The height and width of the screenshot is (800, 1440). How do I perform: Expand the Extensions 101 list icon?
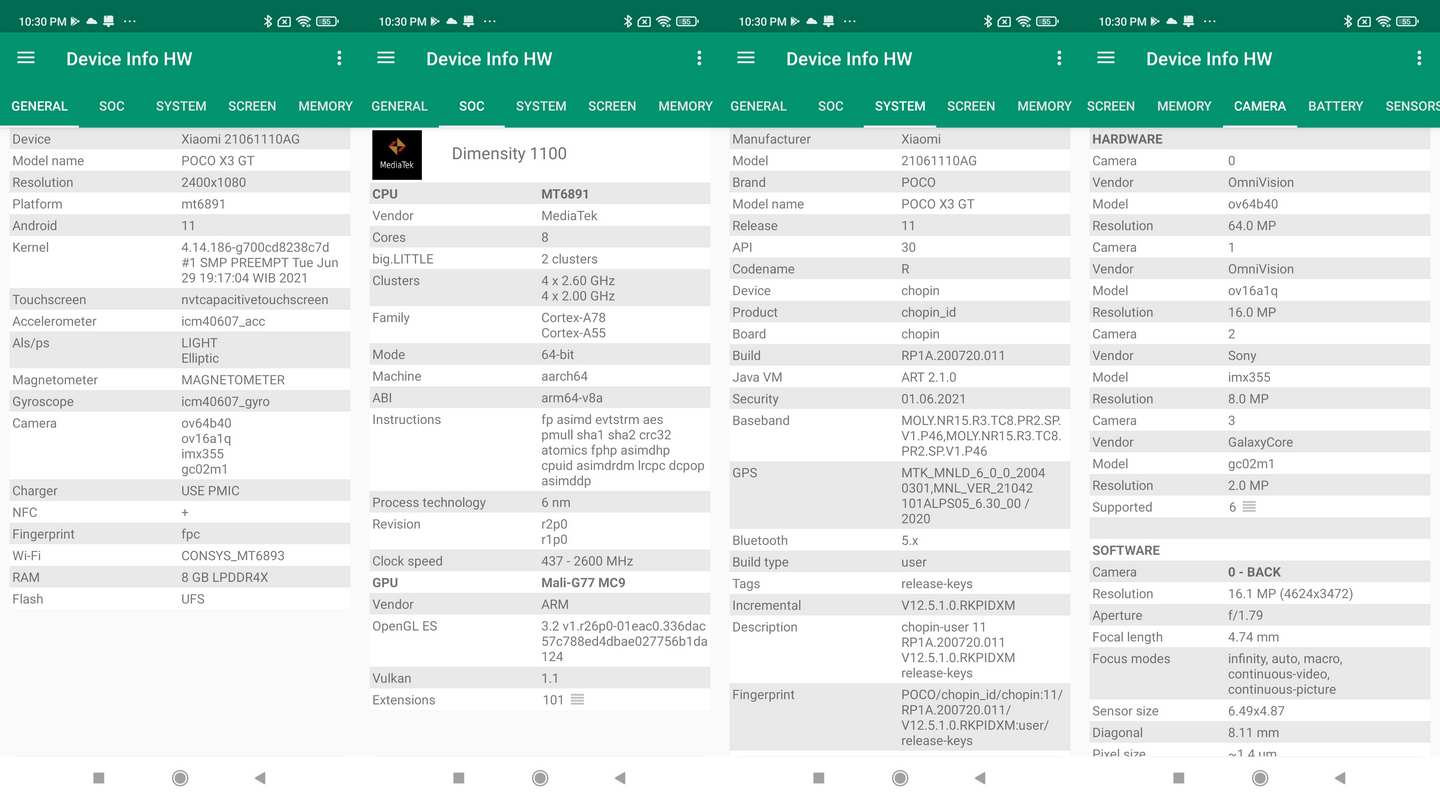[x=577, y=699]
